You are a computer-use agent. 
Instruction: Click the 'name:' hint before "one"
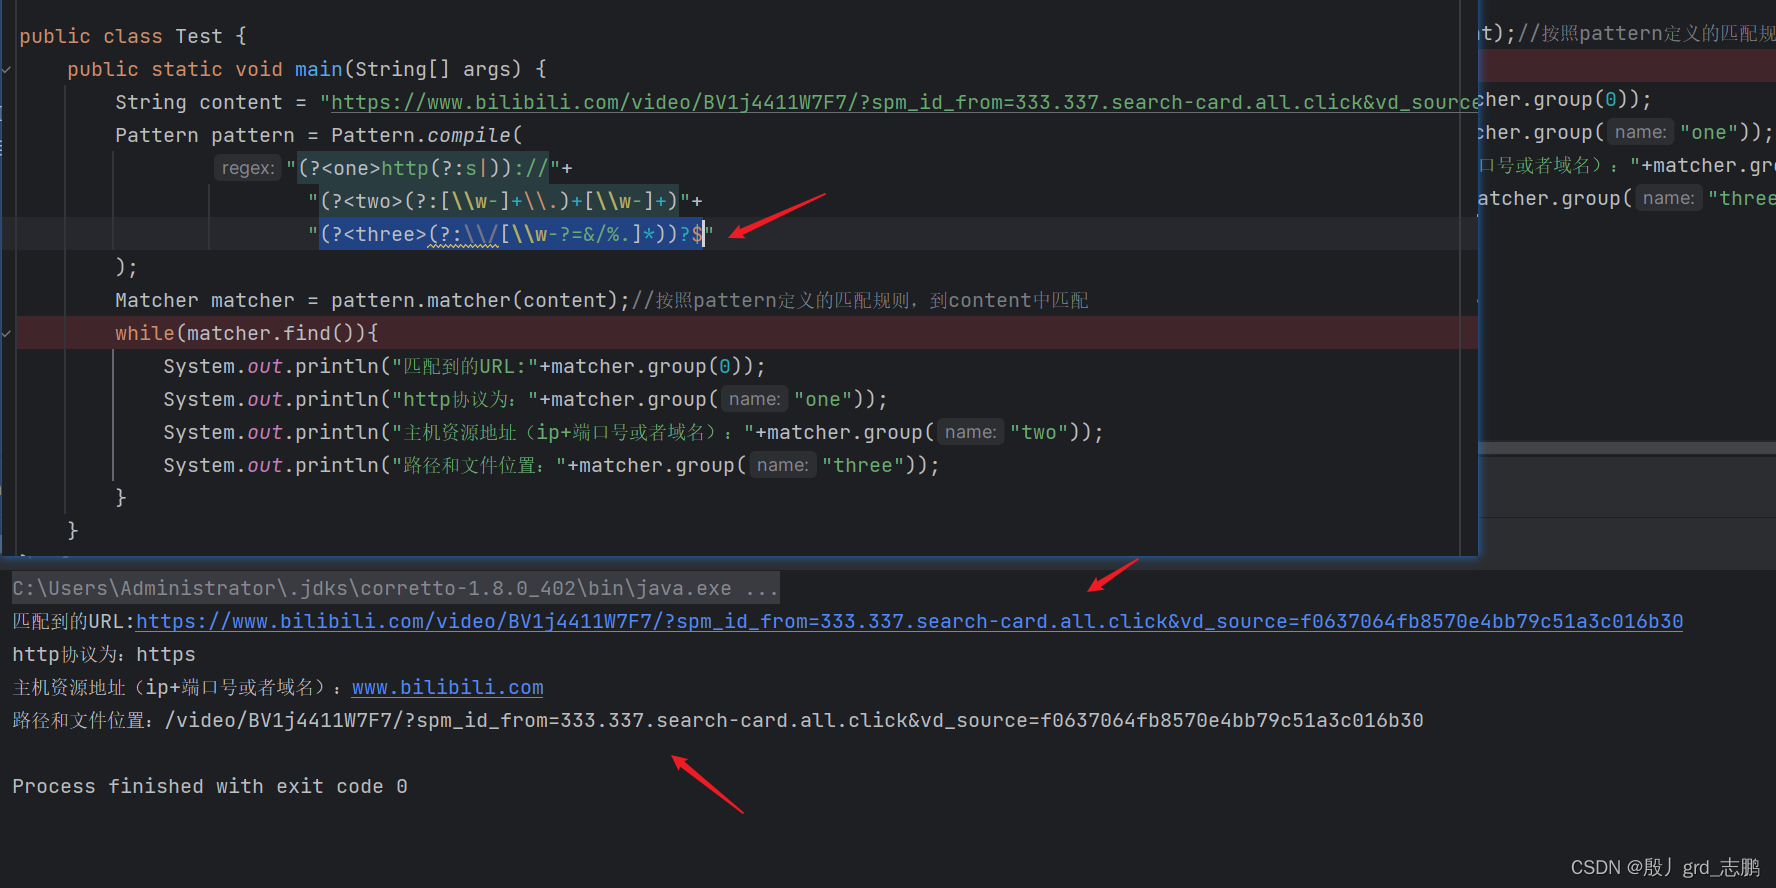click(x=755, y=399)
